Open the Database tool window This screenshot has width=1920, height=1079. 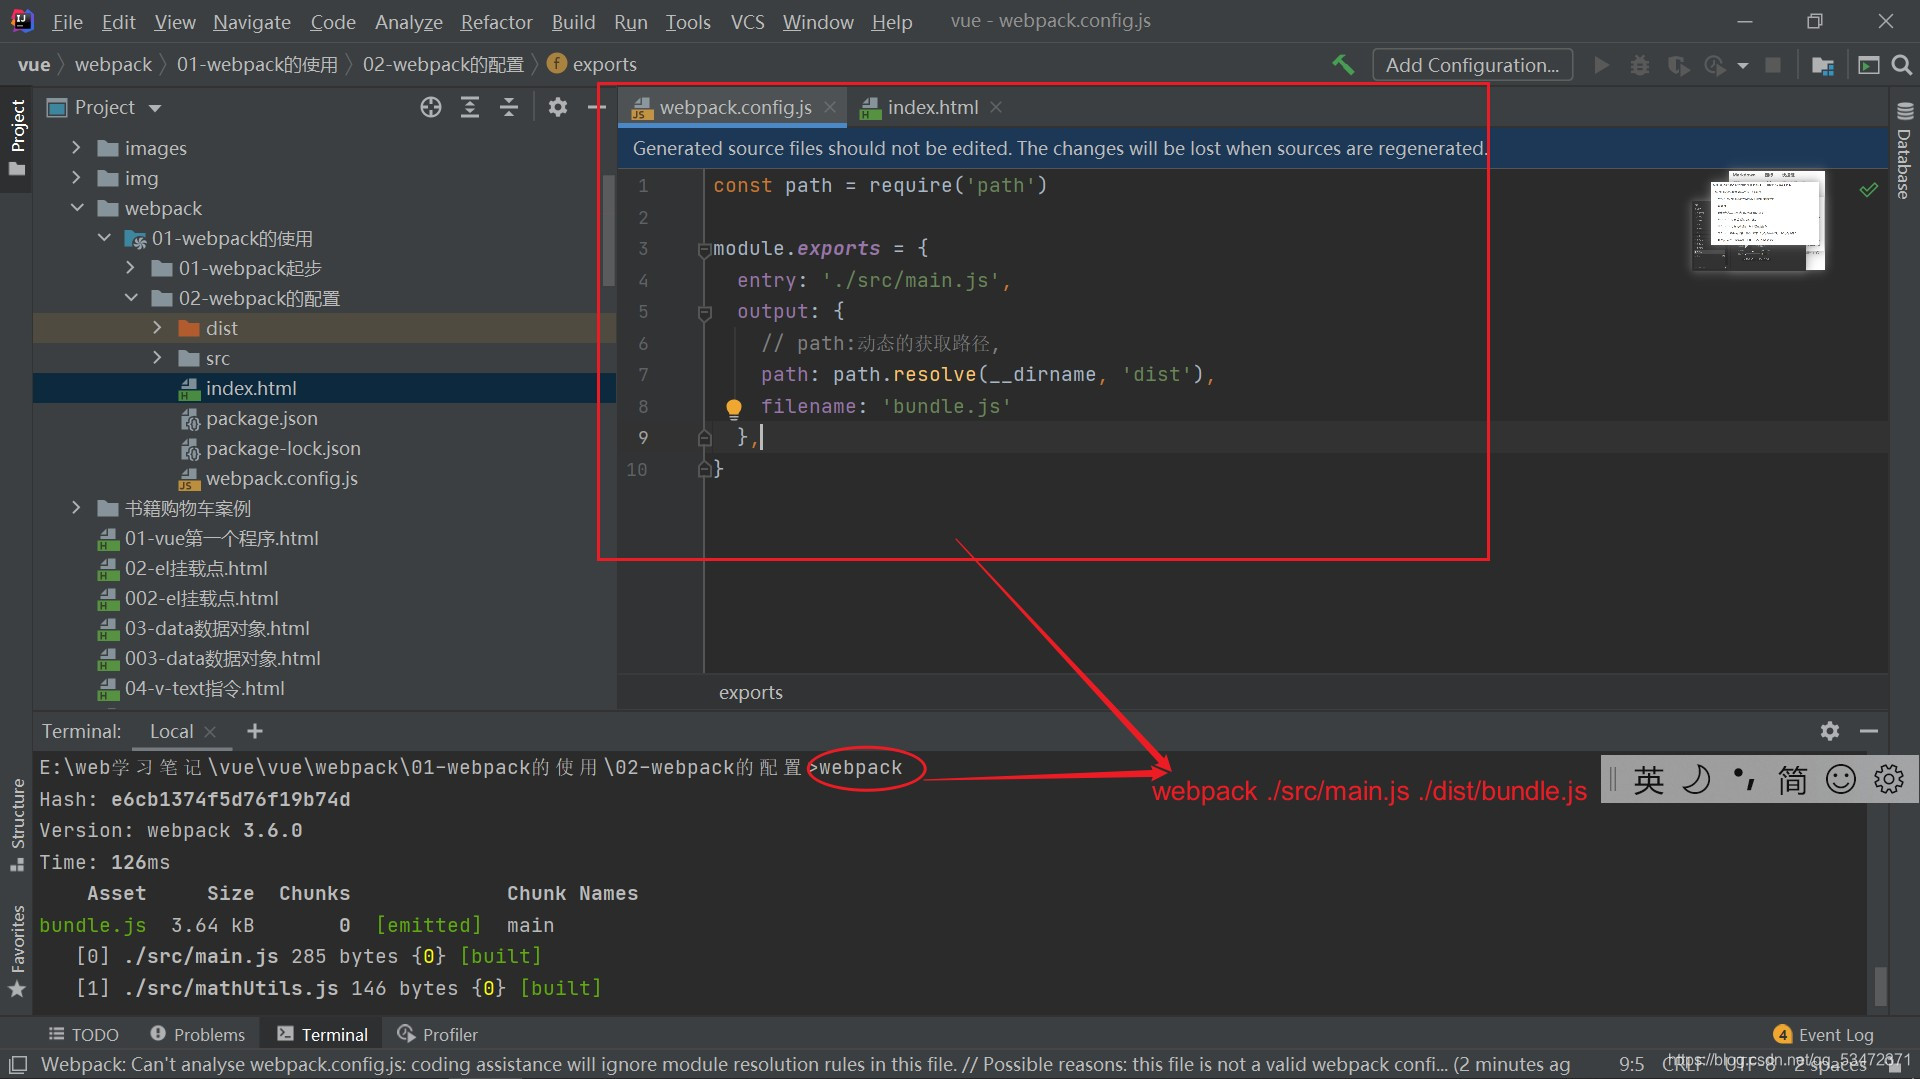click(1904, 150)
